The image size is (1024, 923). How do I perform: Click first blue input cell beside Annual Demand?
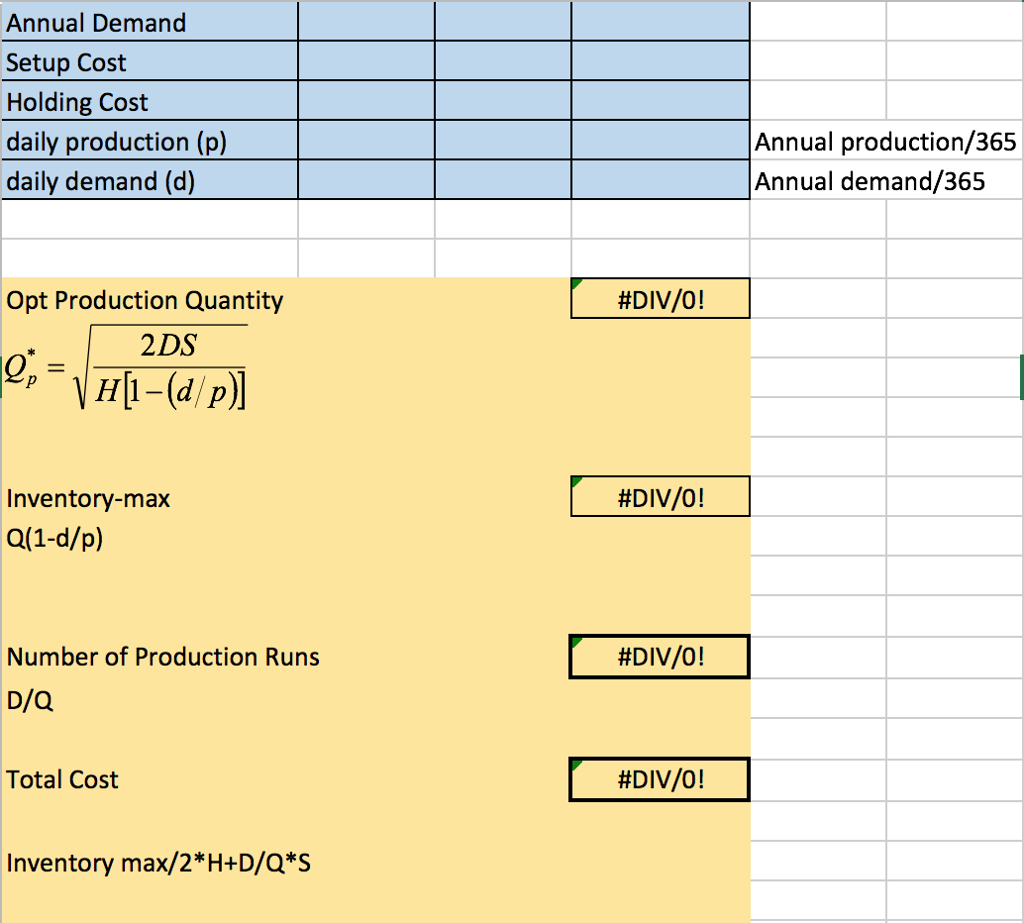[366, 22]
